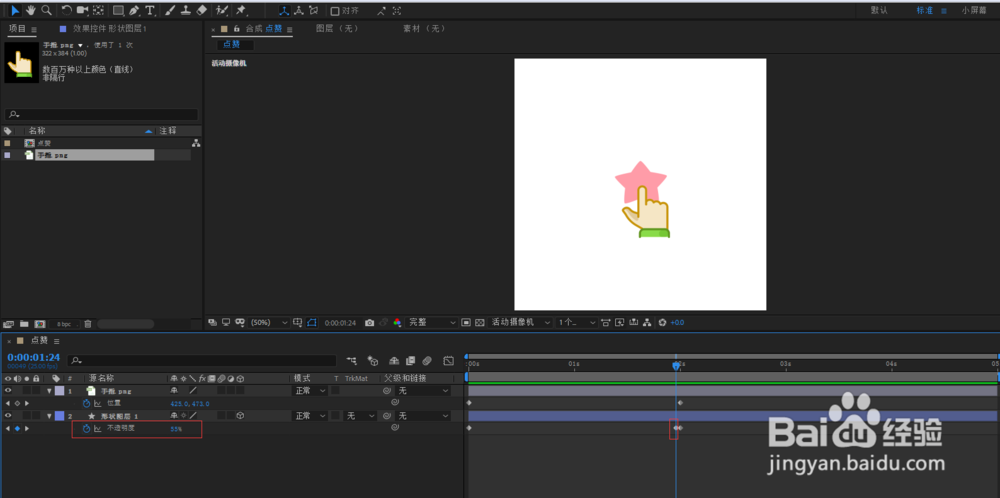Enable world axis mode

pos(298,10)
